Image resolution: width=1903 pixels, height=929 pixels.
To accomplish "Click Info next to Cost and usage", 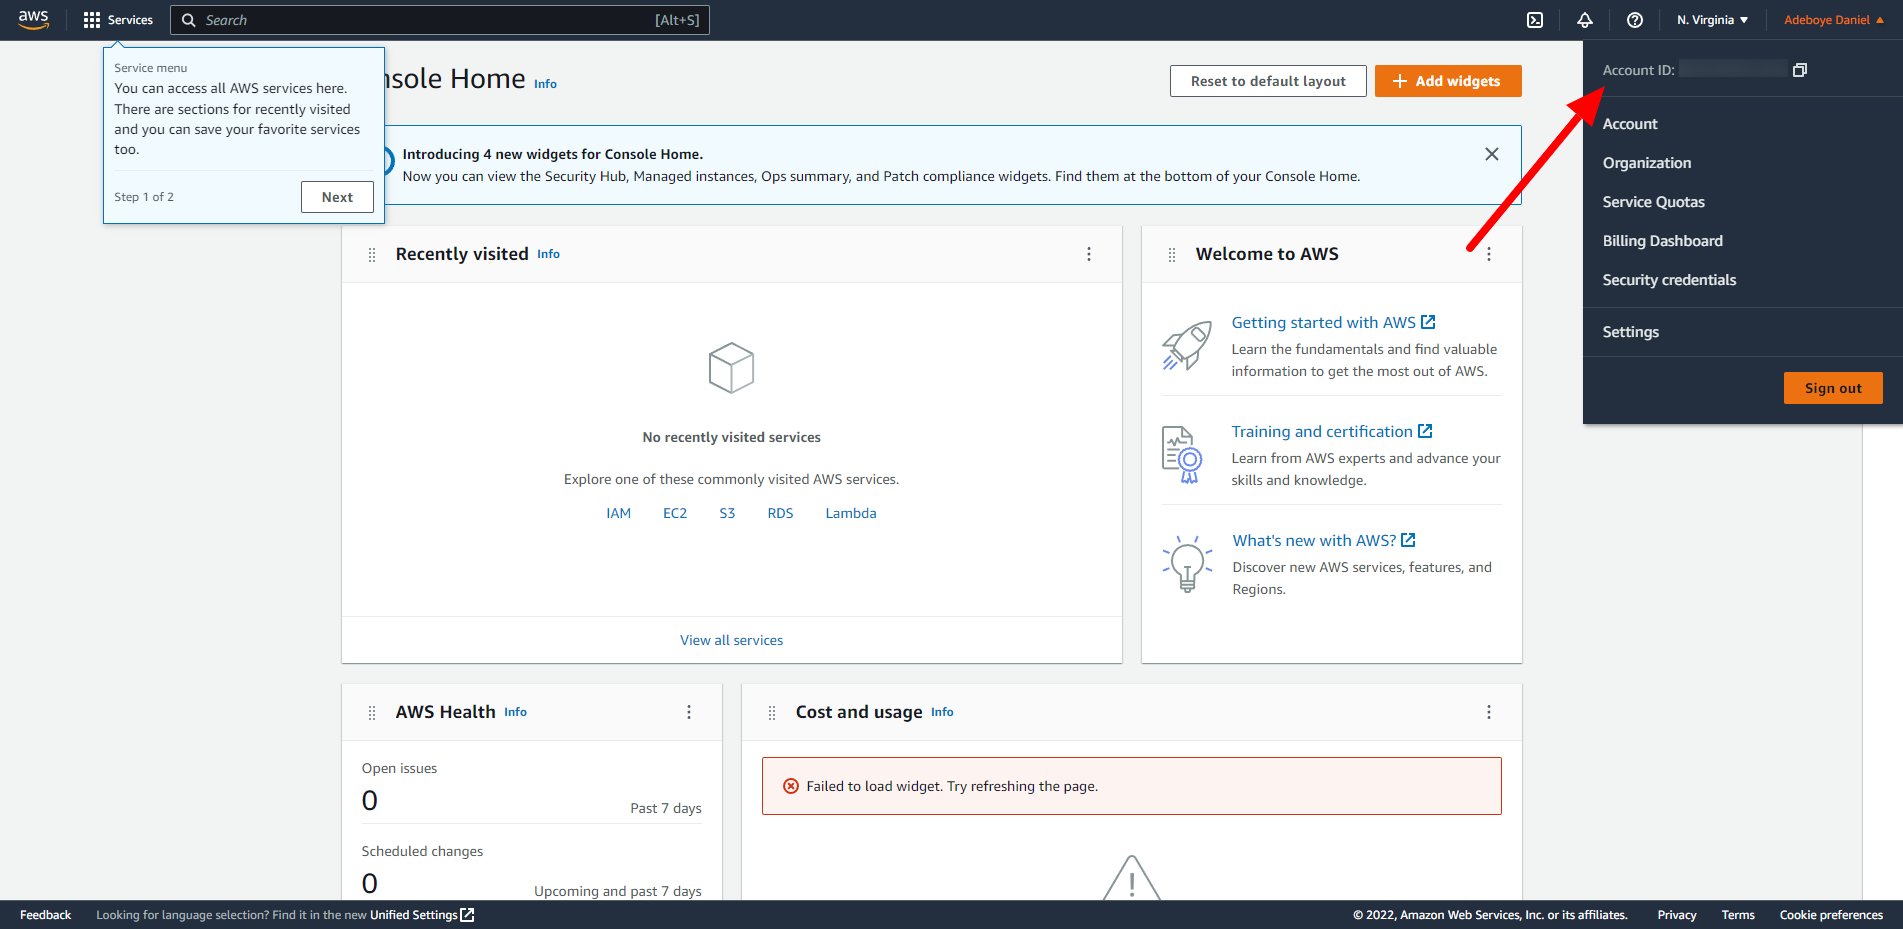I will click(x=942, y=712).
